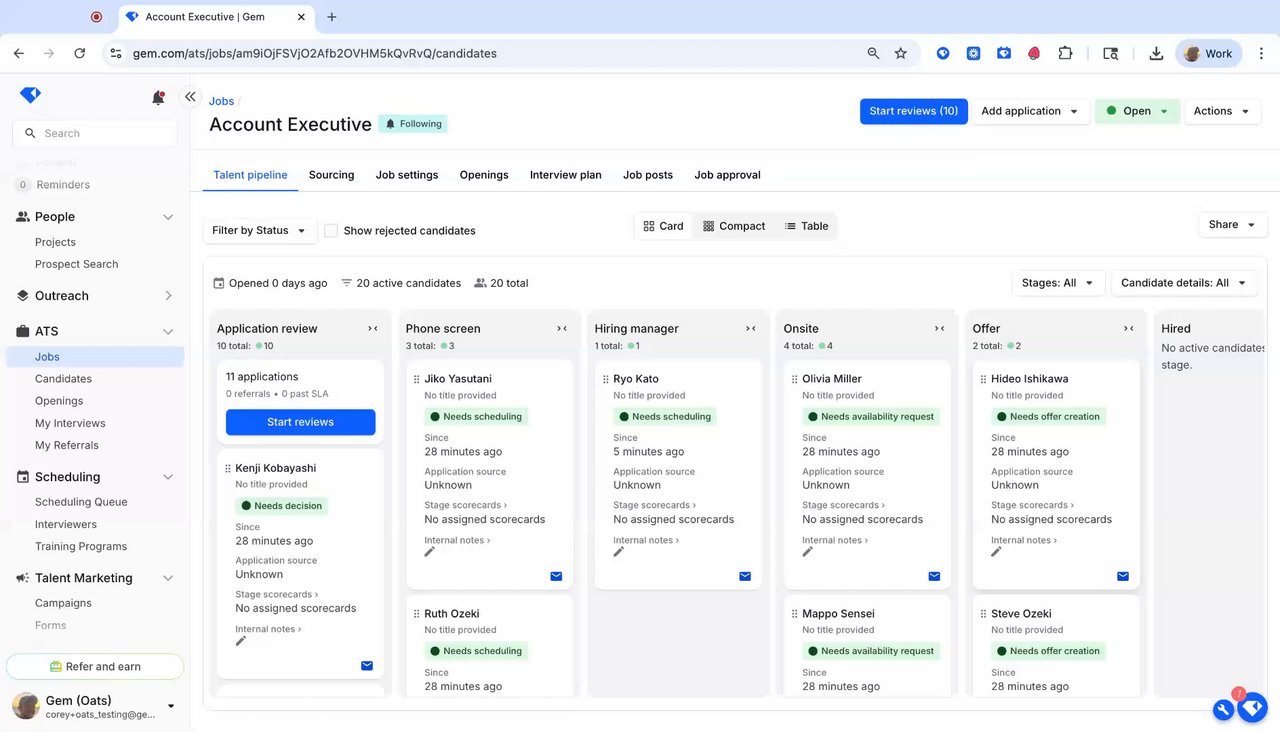Image resolution: width=1280 pixels, height=732 pixels.
Task: Switch to Compact view
Action: pos(734,226)
